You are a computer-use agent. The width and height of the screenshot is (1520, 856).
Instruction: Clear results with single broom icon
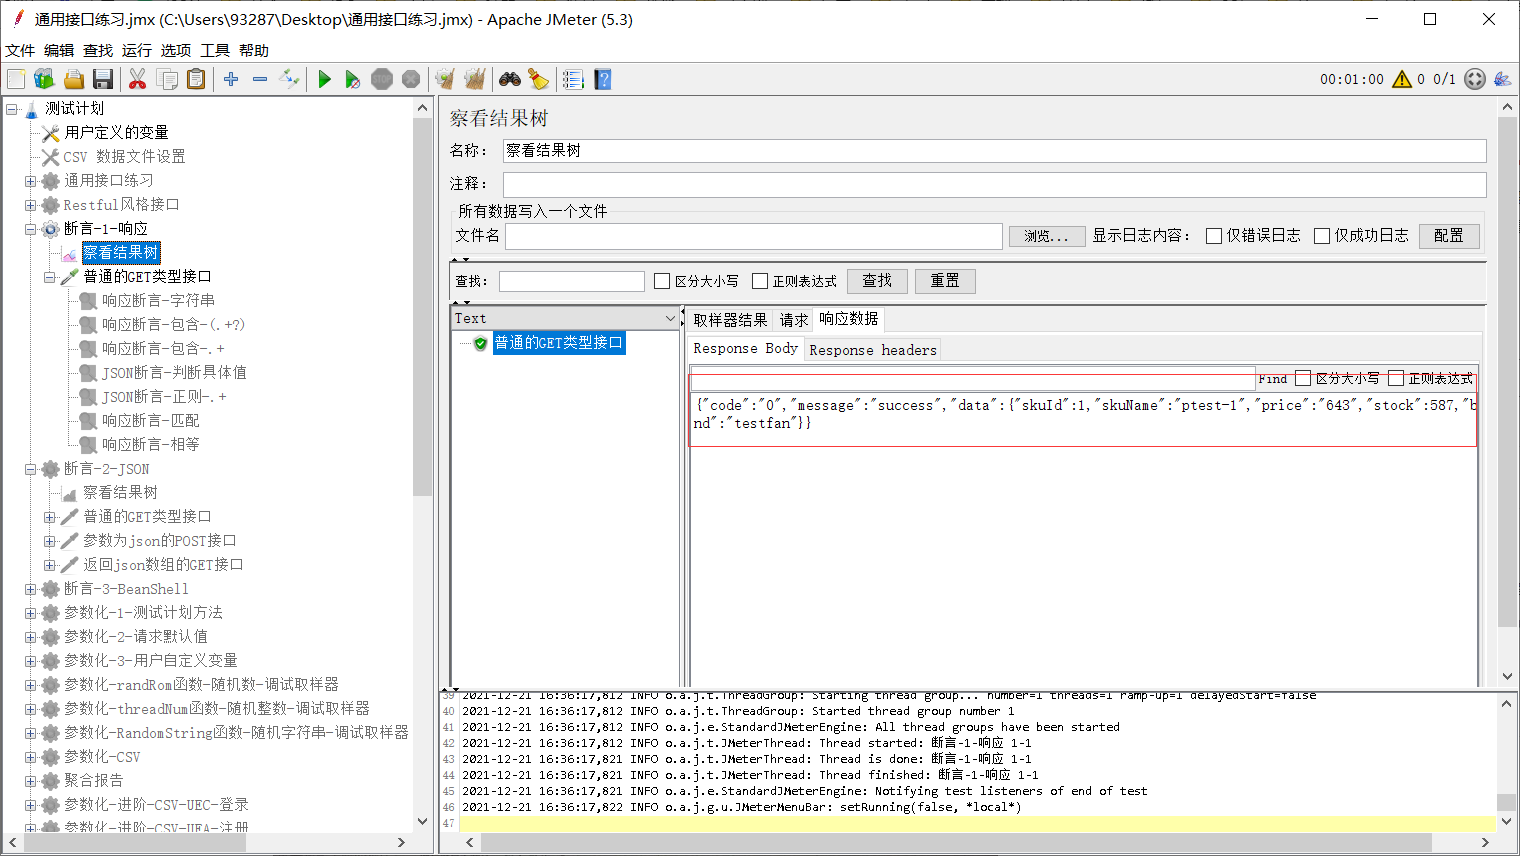click(x=445, y=79)
